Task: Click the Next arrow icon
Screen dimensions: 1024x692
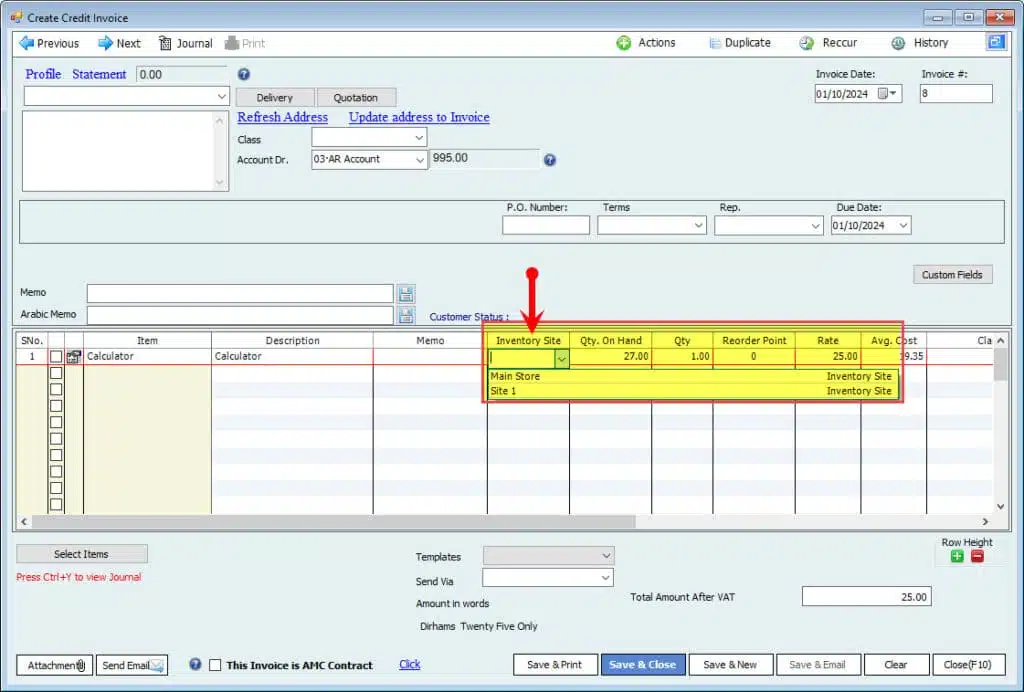Action: [x=105, y=43]
